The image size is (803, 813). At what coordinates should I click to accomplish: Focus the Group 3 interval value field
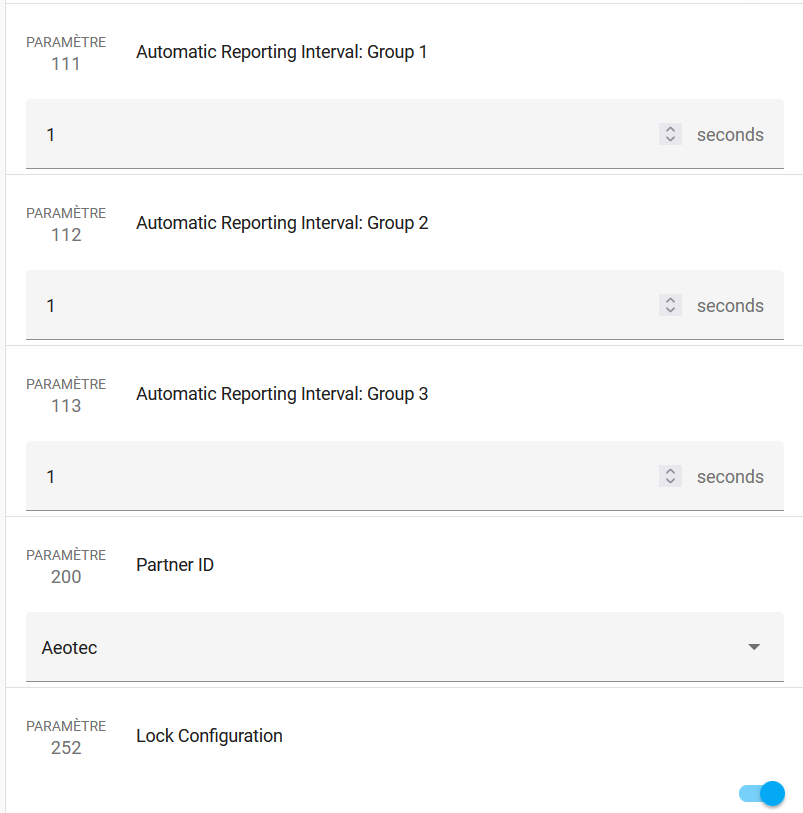pos(340,477)
